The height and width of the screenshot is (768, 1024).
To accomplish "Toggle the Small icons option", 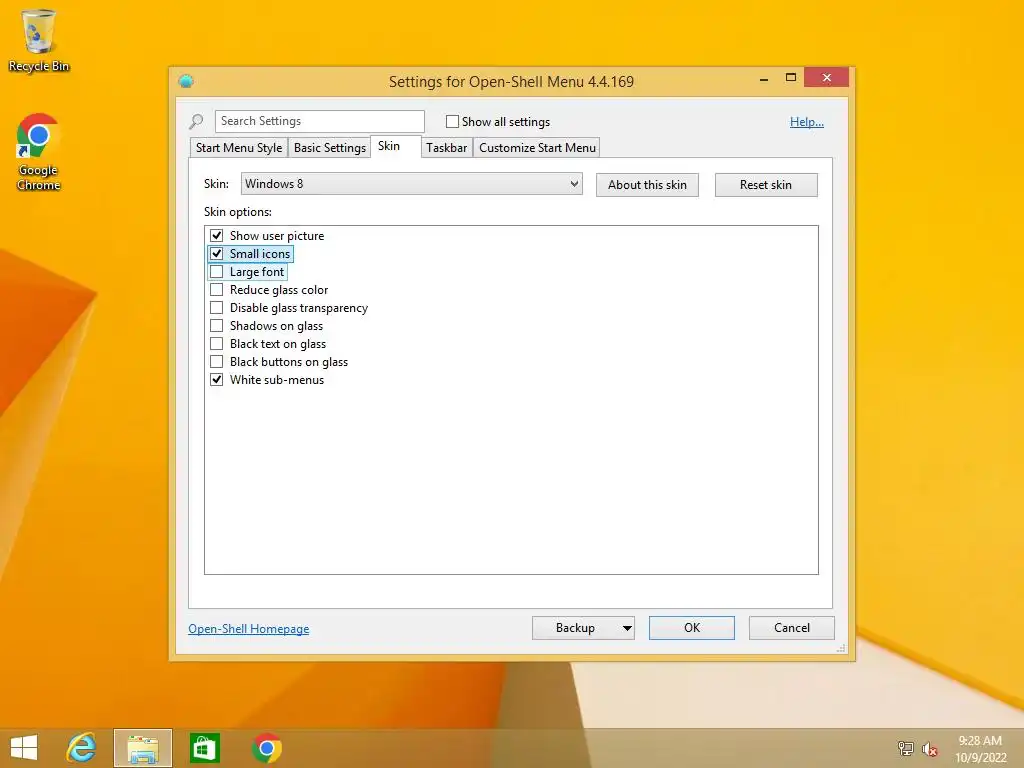I will coord(217,253).
